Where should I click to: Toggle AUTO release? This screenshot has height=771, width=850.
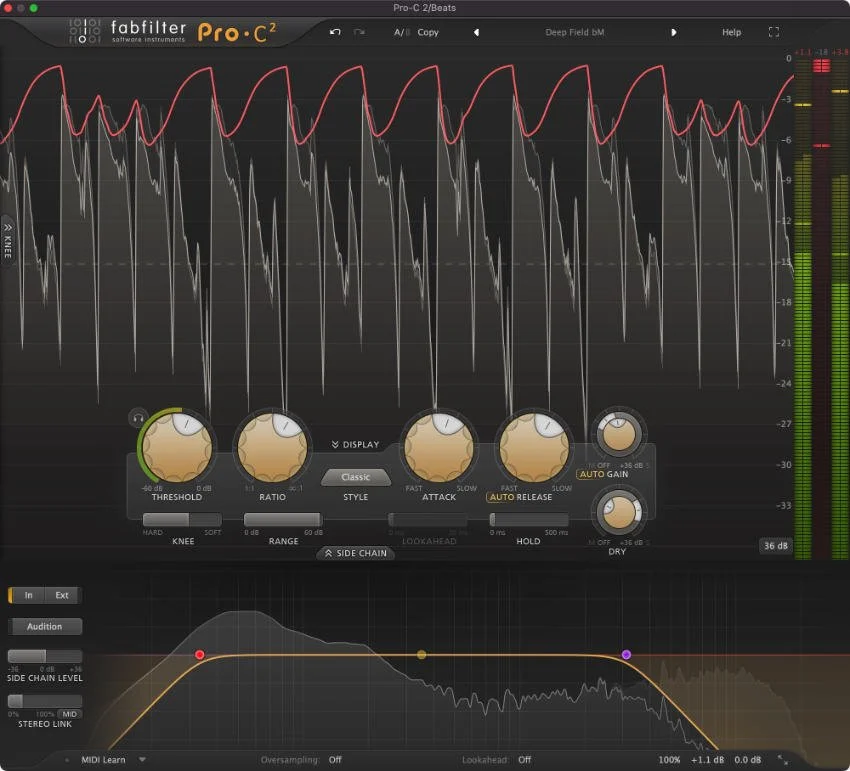tap(502, 497)
